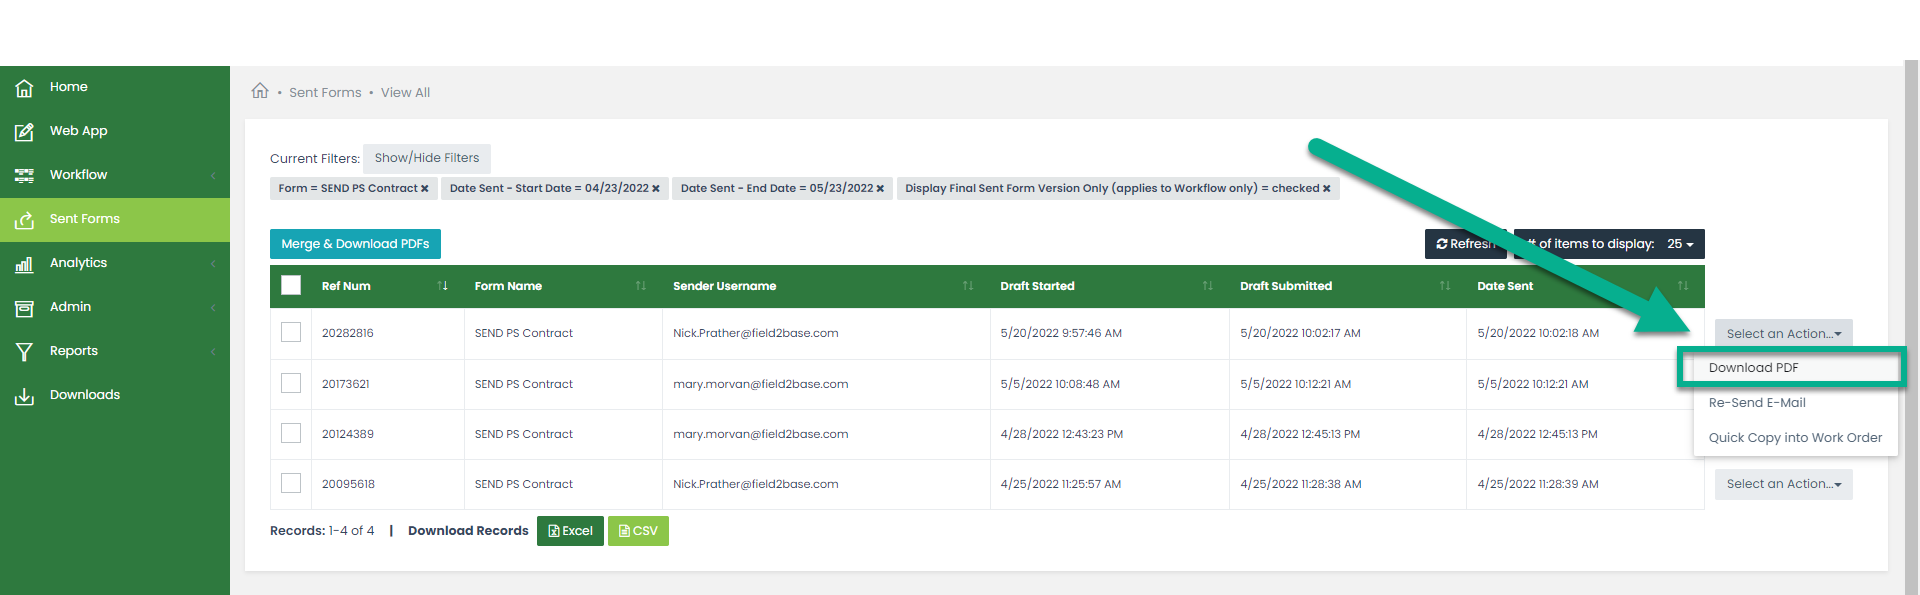Viewport: 1920px width, 595px height.
Task: Toggle the select-all checkbox in table header
Action: (x=291, y=285)
